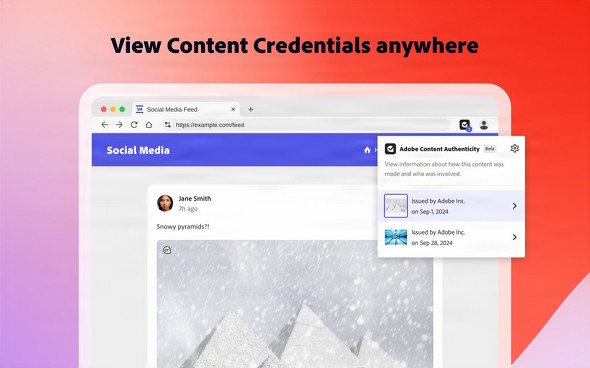Open credential issued on Sep 1, 2024
This screenshot has height=368, width=590.
451,206
